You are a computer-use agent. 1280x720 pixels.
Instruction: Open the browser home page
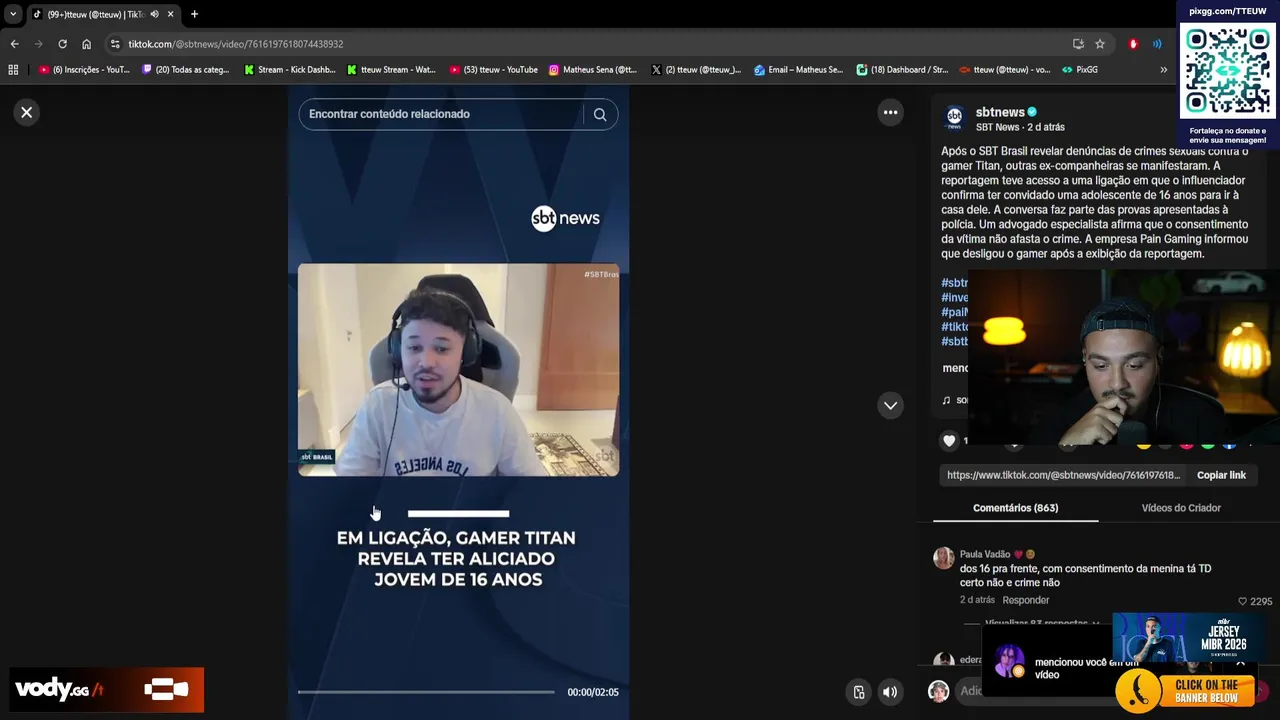pos(86,44)
